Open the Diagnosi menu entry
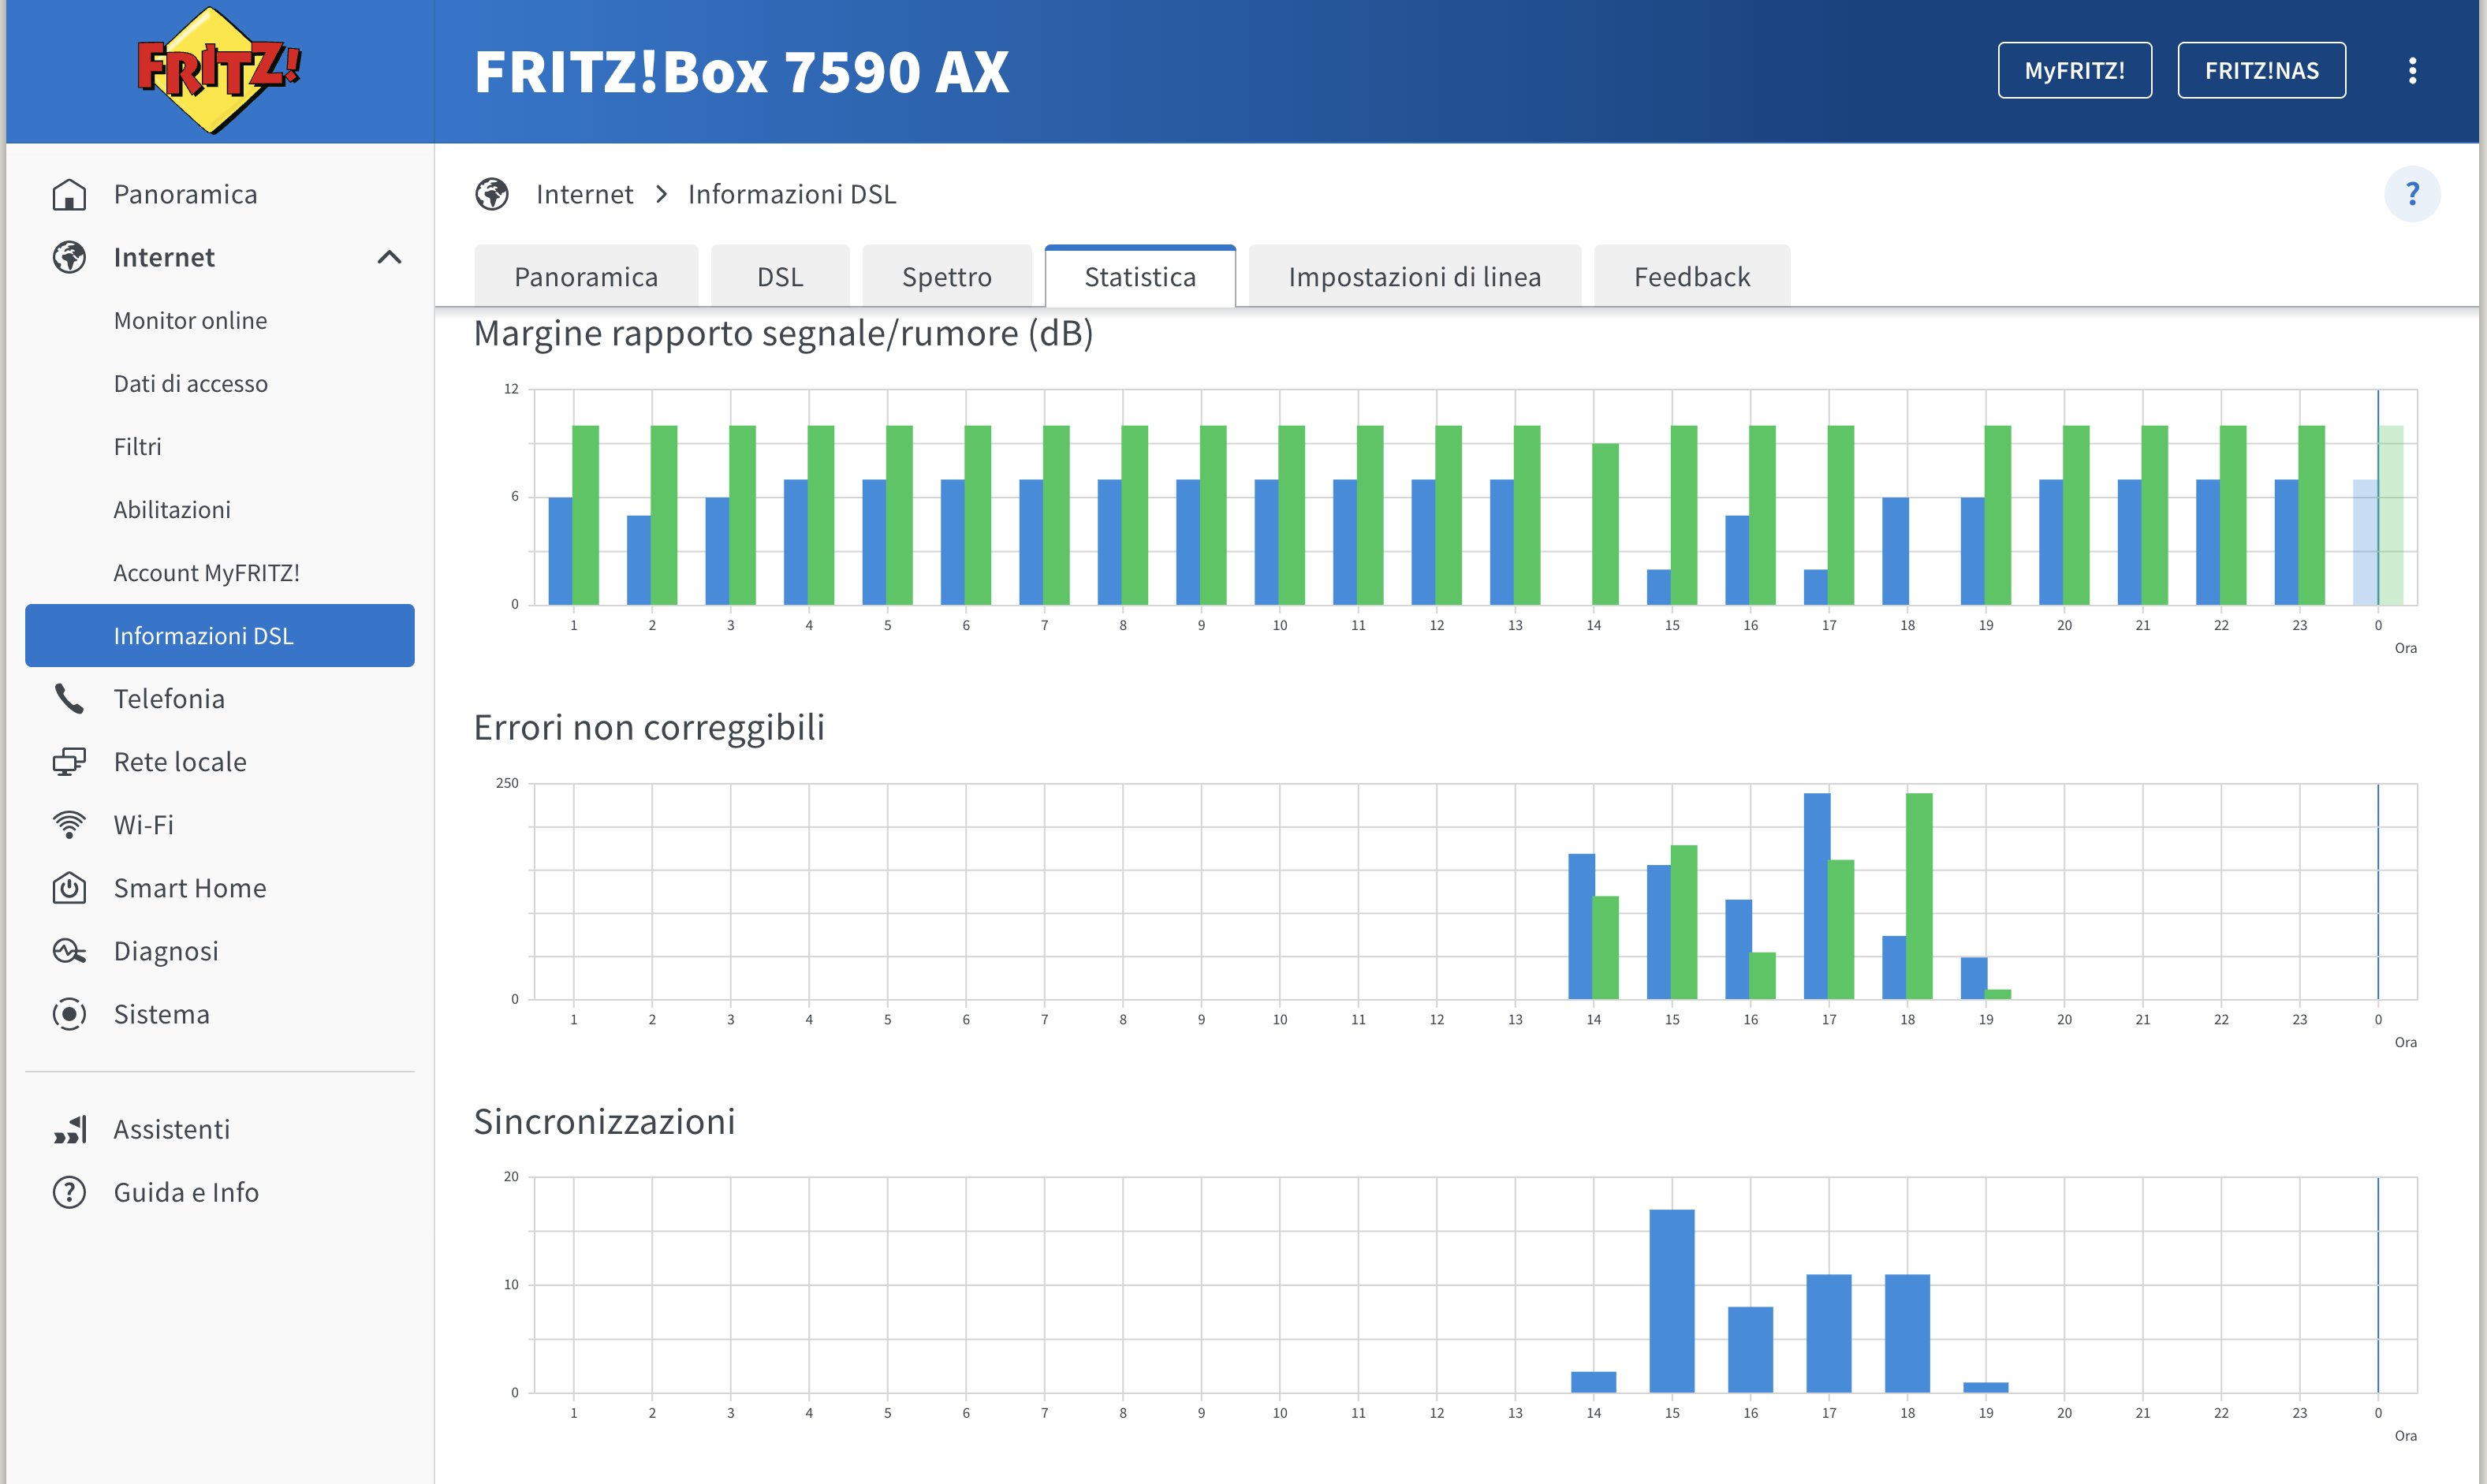This screenshot has height=1484, width=2487. click(x=220, y=951)
